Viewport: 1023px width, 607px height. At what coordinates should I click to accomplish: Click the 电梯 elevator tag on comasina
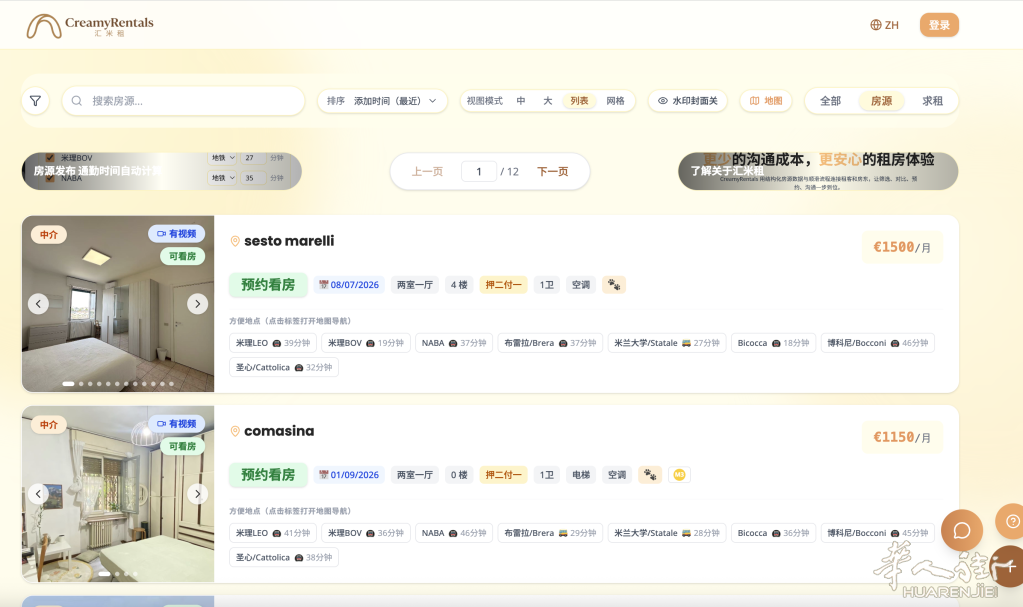pyautogui.click(x=581, y=475)
